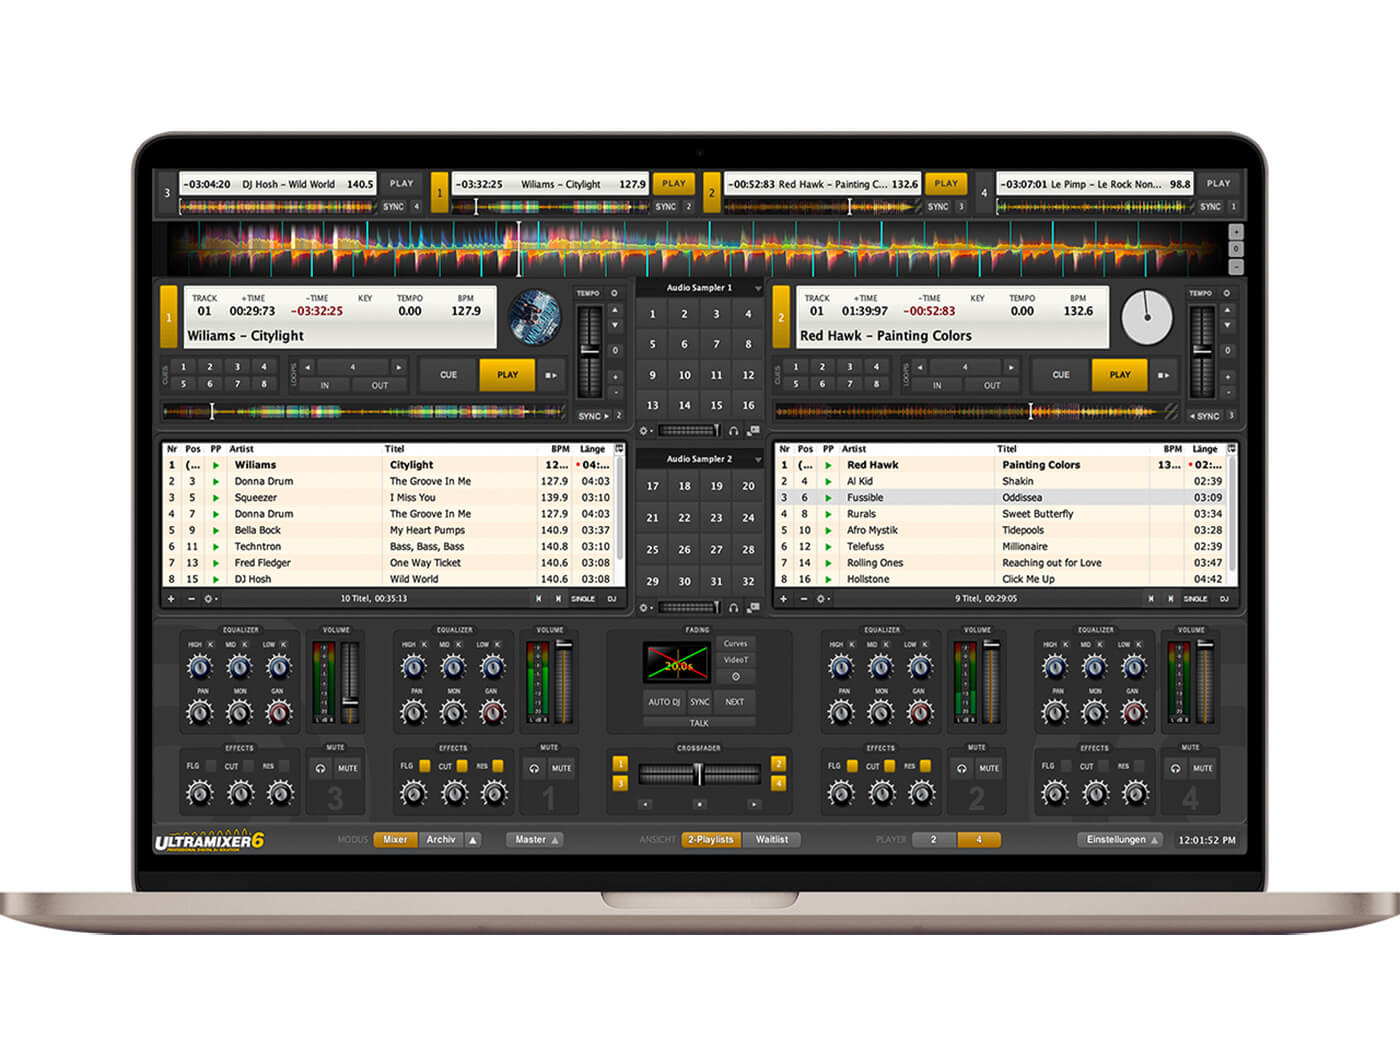The height and width of the screenshot is (1050, 1400).
Task: Click play-pause icon beside deck 1 PLAY
Action: (550, 375)
